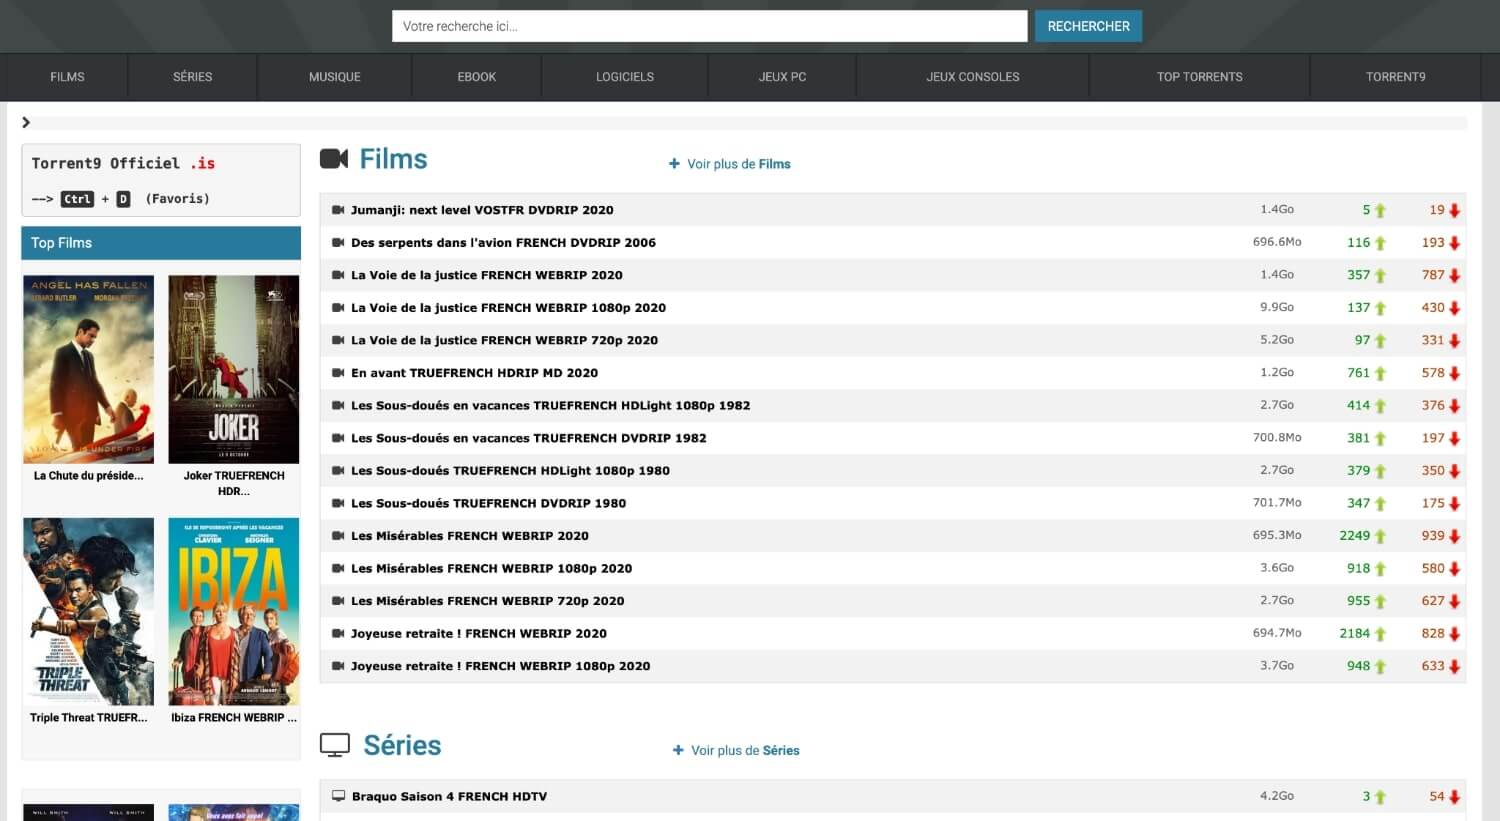This screenshot has width=1500, height=821.
Task: Click the plus icon before Voir plus de Films
Action: point(674,164)
